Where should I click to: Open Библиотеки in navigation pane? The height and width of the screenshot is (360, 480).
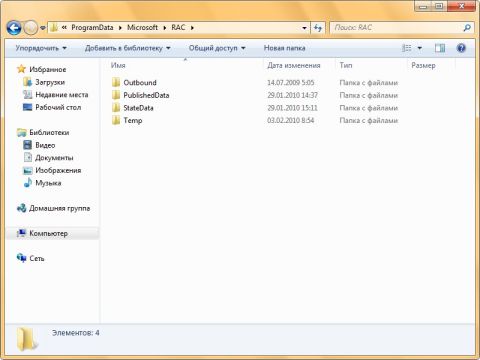point(49,133)
